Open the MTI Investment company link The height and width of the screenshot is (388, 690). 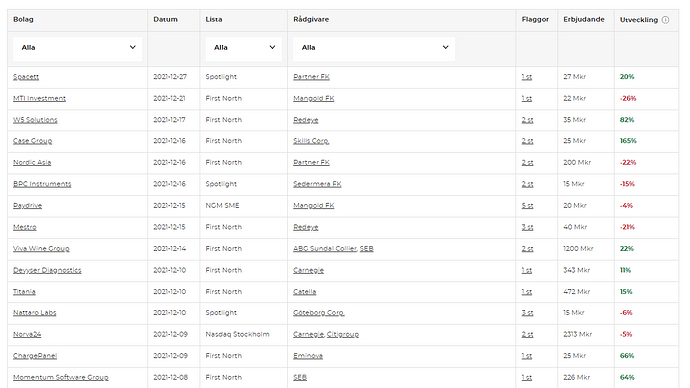coord(39,98)
